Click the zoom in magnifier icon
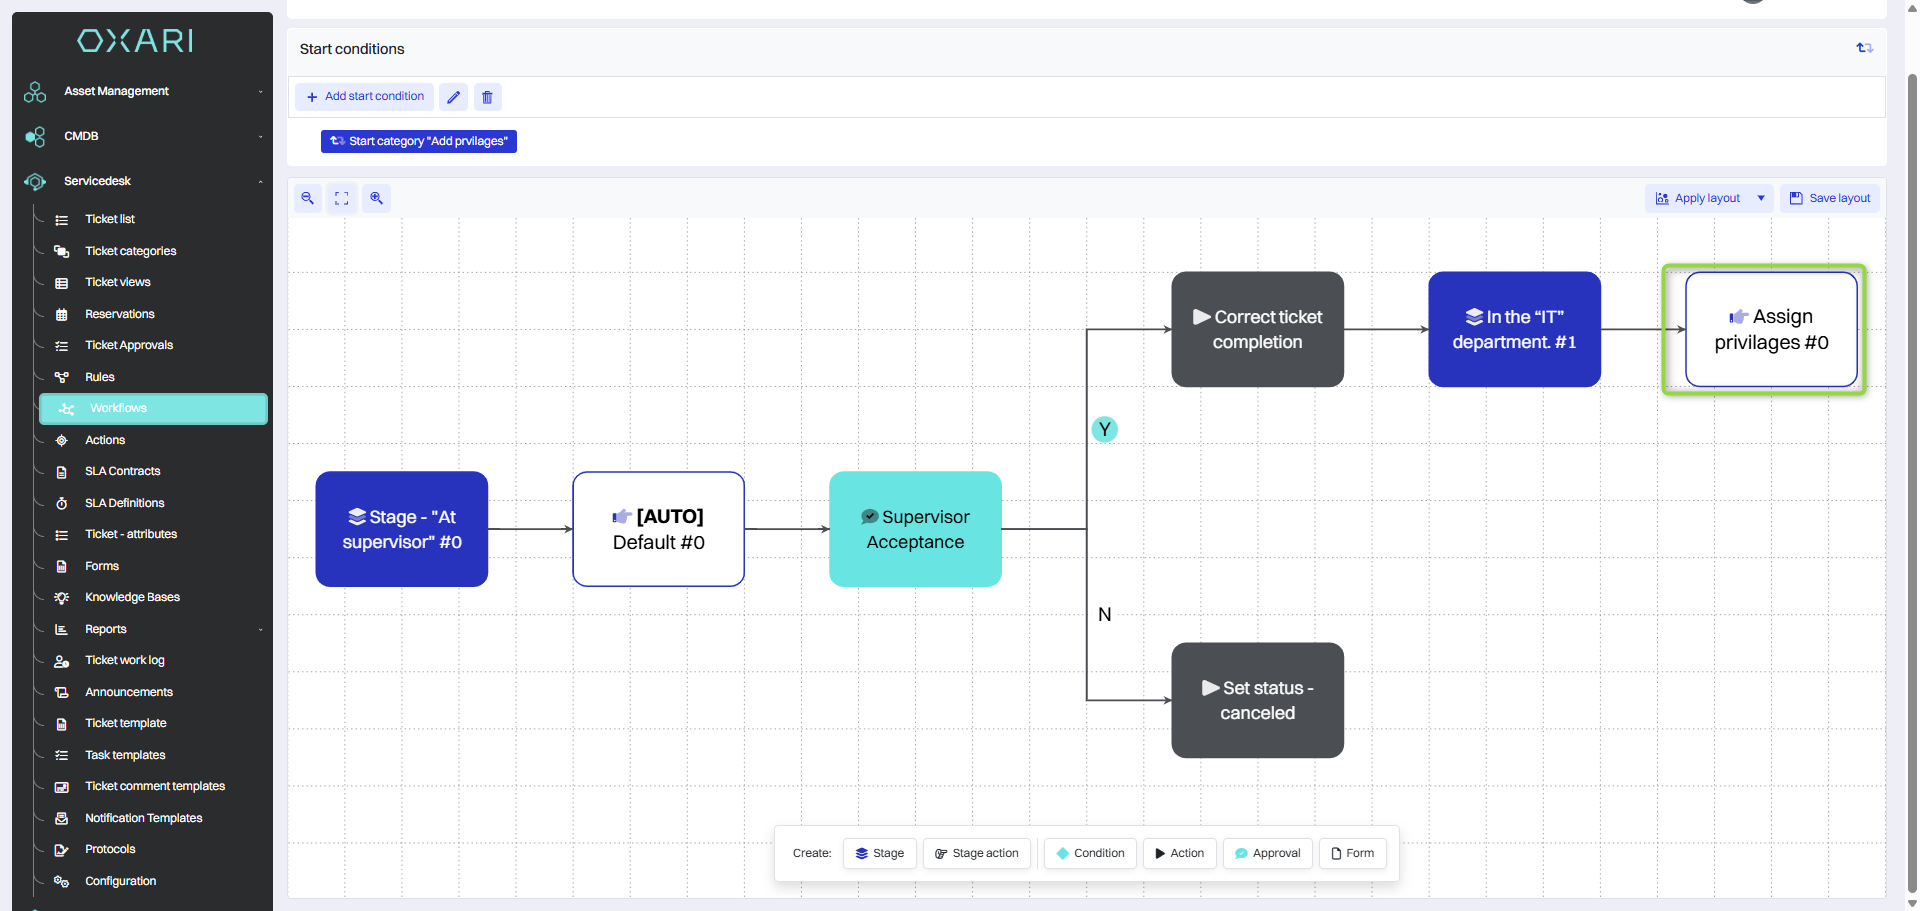1920x911 pixels. click(x=376, y=198)
